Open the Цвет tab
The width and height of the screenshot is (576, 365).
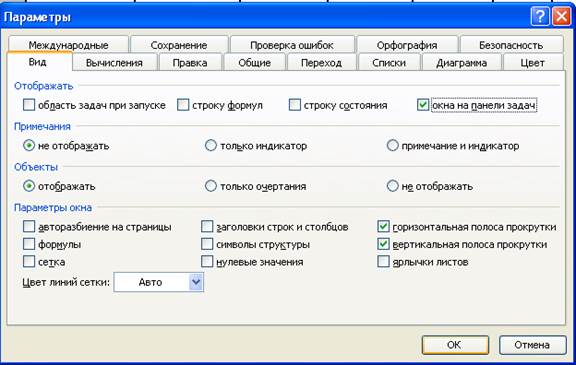(533, 63)
